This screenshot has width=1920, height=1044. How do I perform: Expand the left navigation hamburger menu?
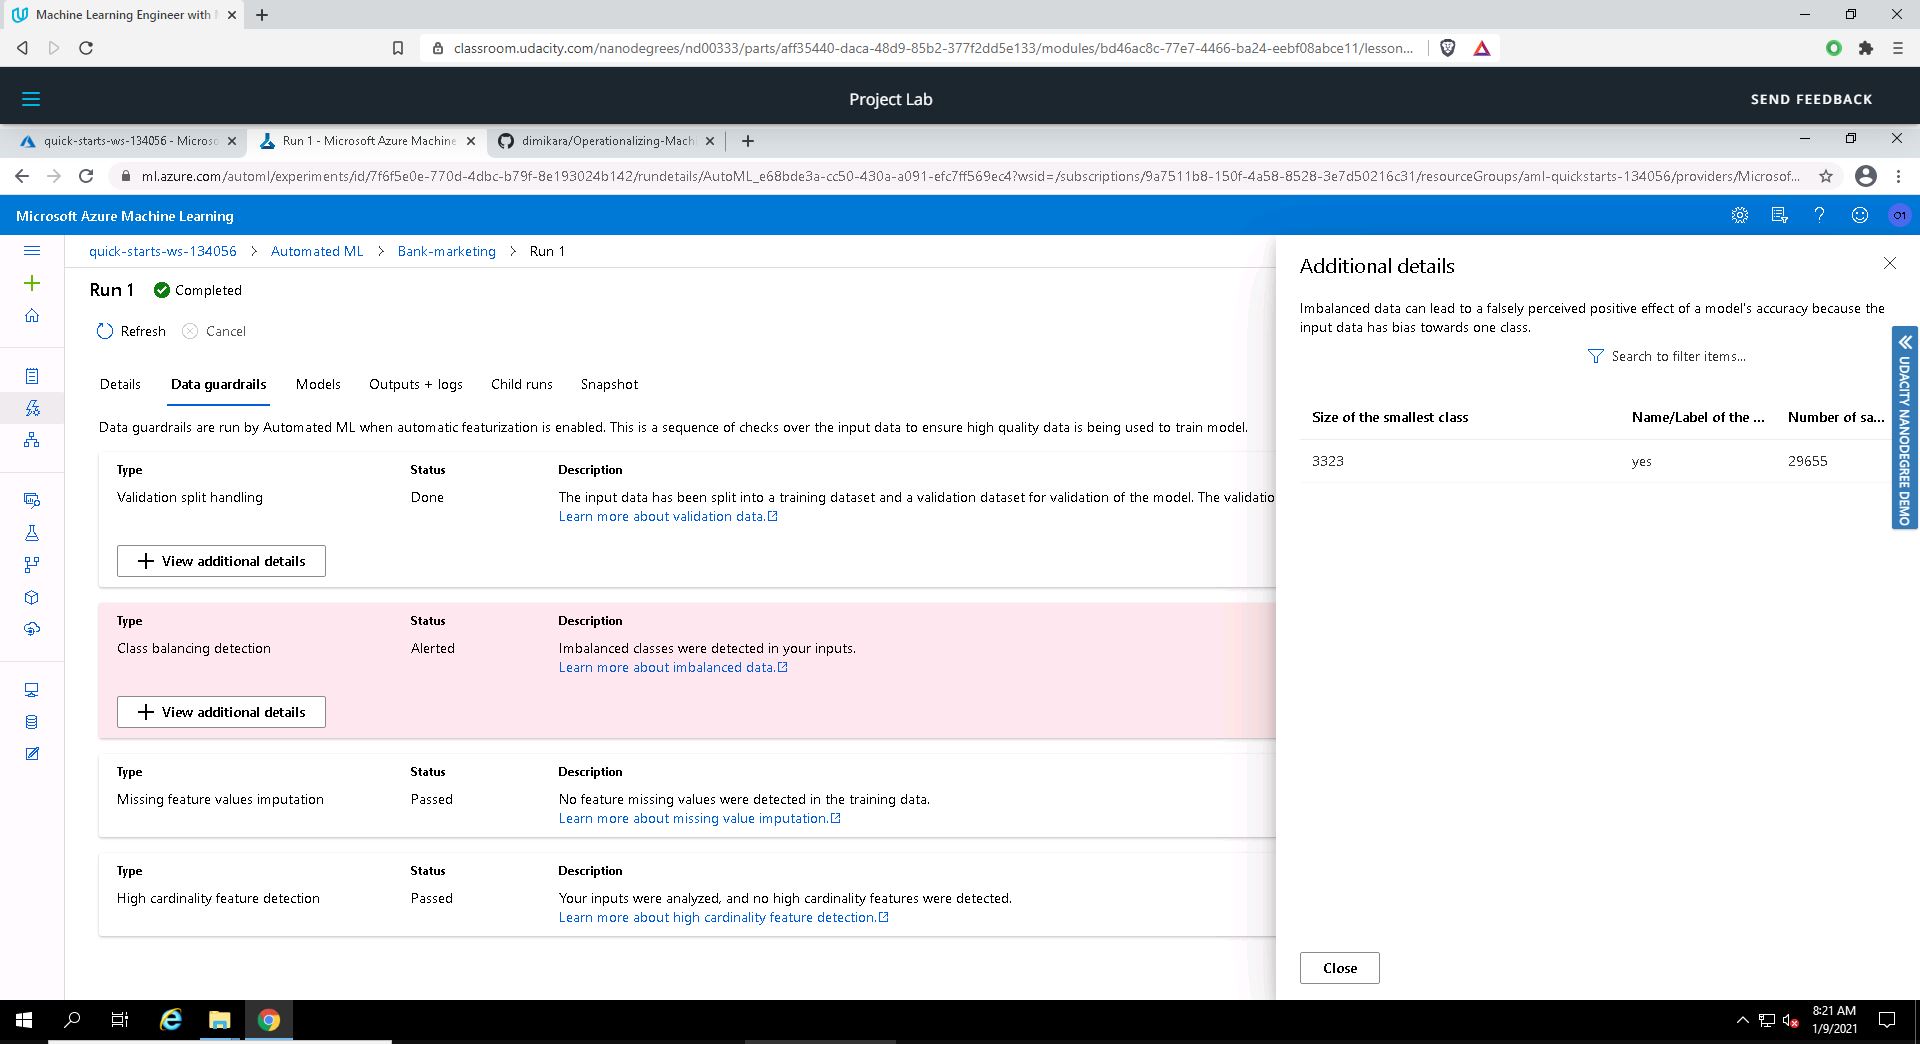coord(32,251)
